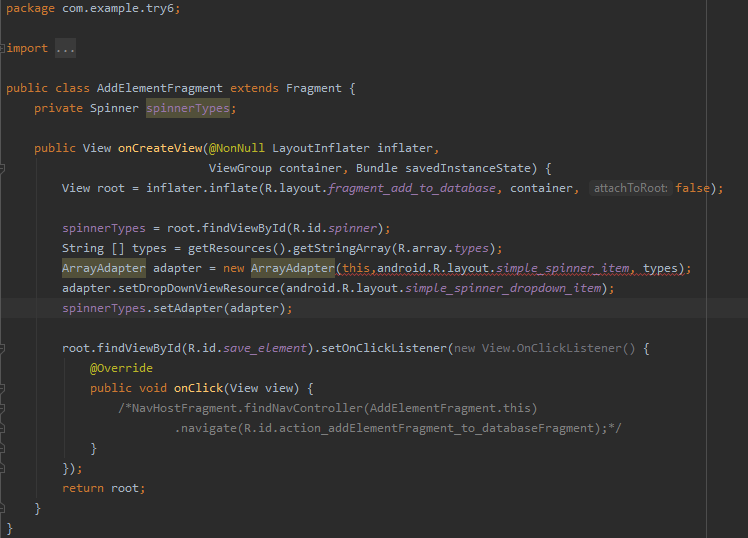The height and width of the screenshot is (538, 748).
Task: Click the "extends" keyword
Action: [254, 88]
